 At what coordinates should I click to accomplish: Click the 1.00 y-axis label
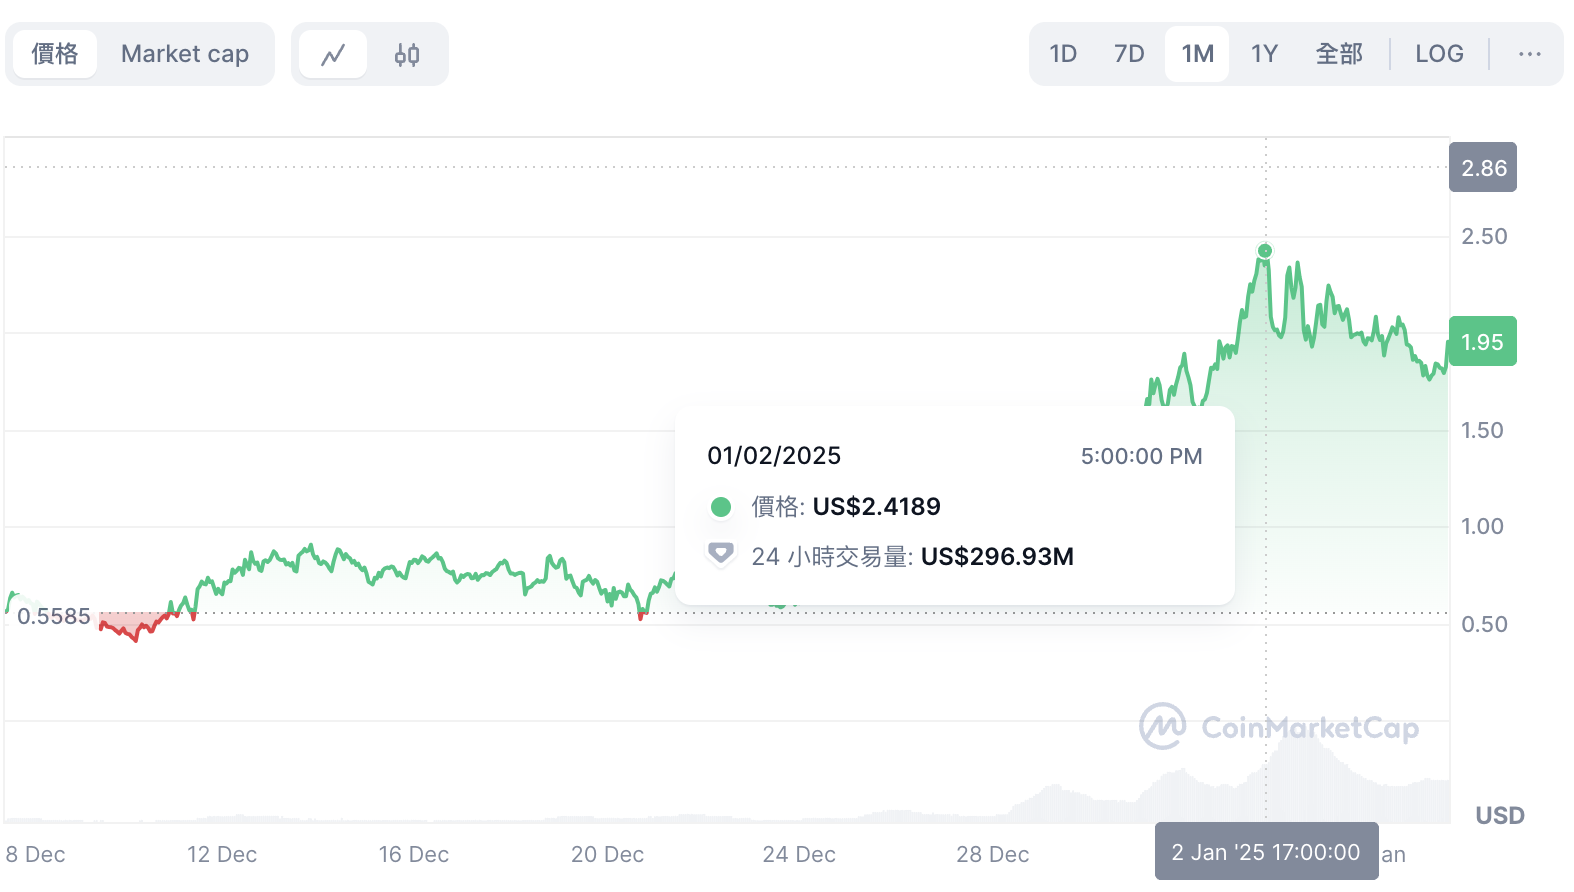coord(1482,527)
